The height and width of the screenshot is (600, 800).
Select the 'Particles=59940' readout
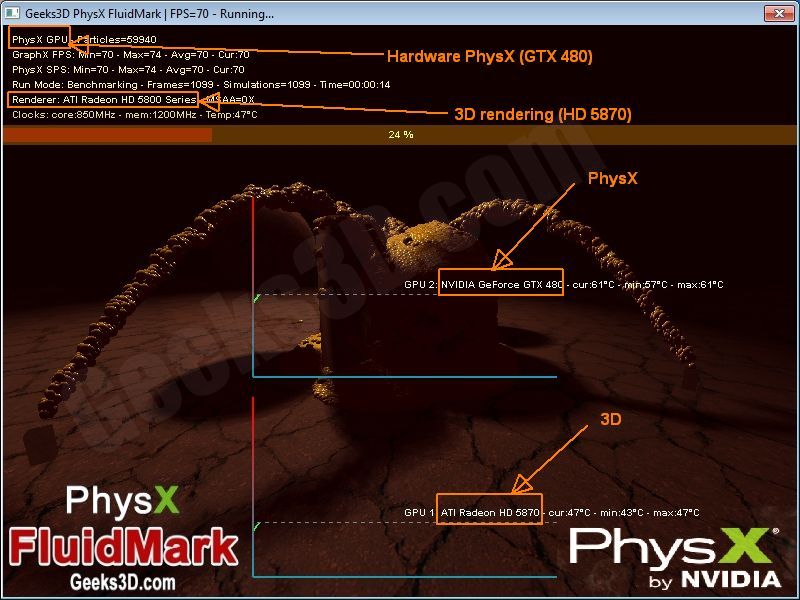tap(117, 39)
